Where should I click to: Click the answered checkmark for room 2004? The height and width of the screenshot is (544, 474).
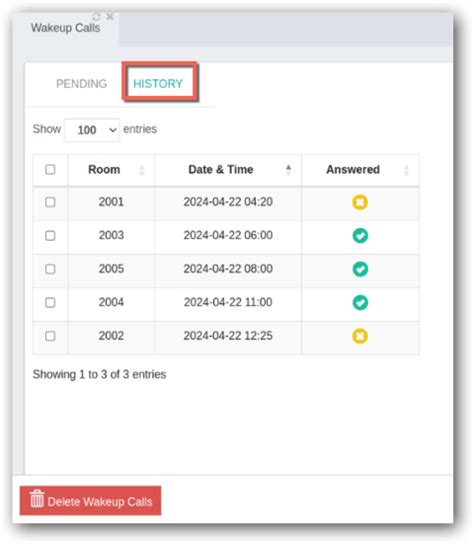coord(360,303)
